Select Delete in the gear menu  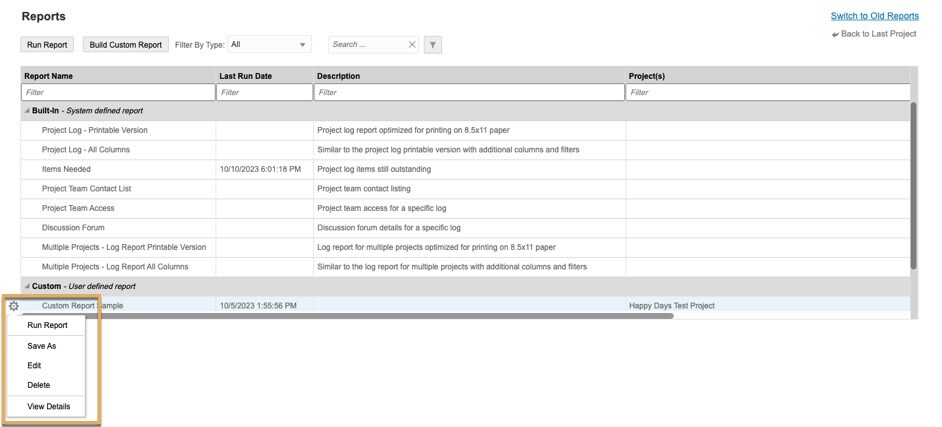click(x=39, y=385)
